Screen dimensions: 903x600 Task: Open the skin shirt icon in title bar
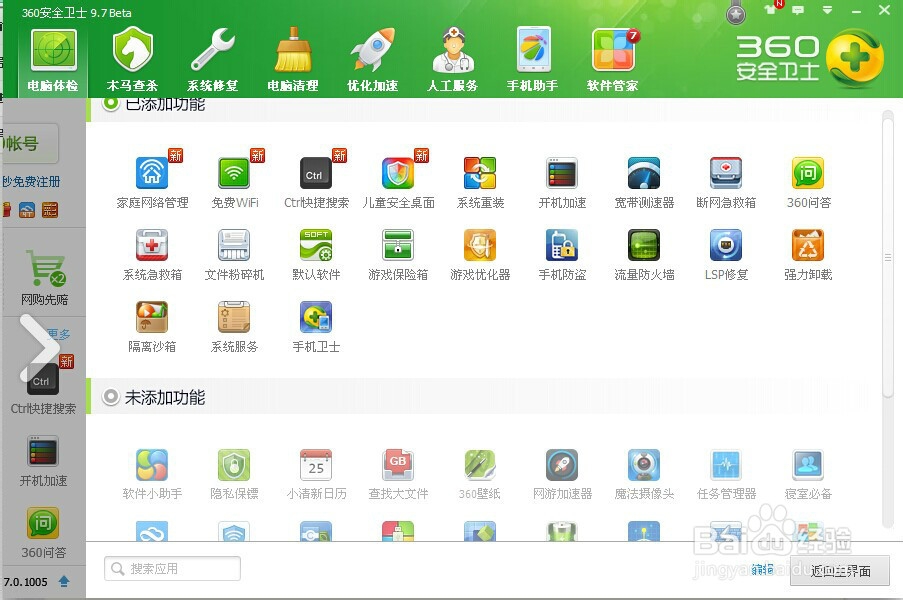point(771,9)
